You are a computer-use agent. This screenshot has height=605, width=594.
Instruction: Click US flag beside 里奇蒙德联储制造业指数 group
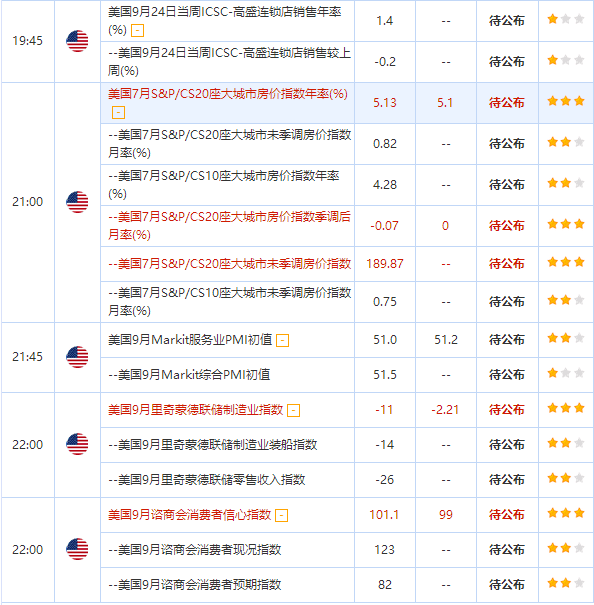pos(77,444)
